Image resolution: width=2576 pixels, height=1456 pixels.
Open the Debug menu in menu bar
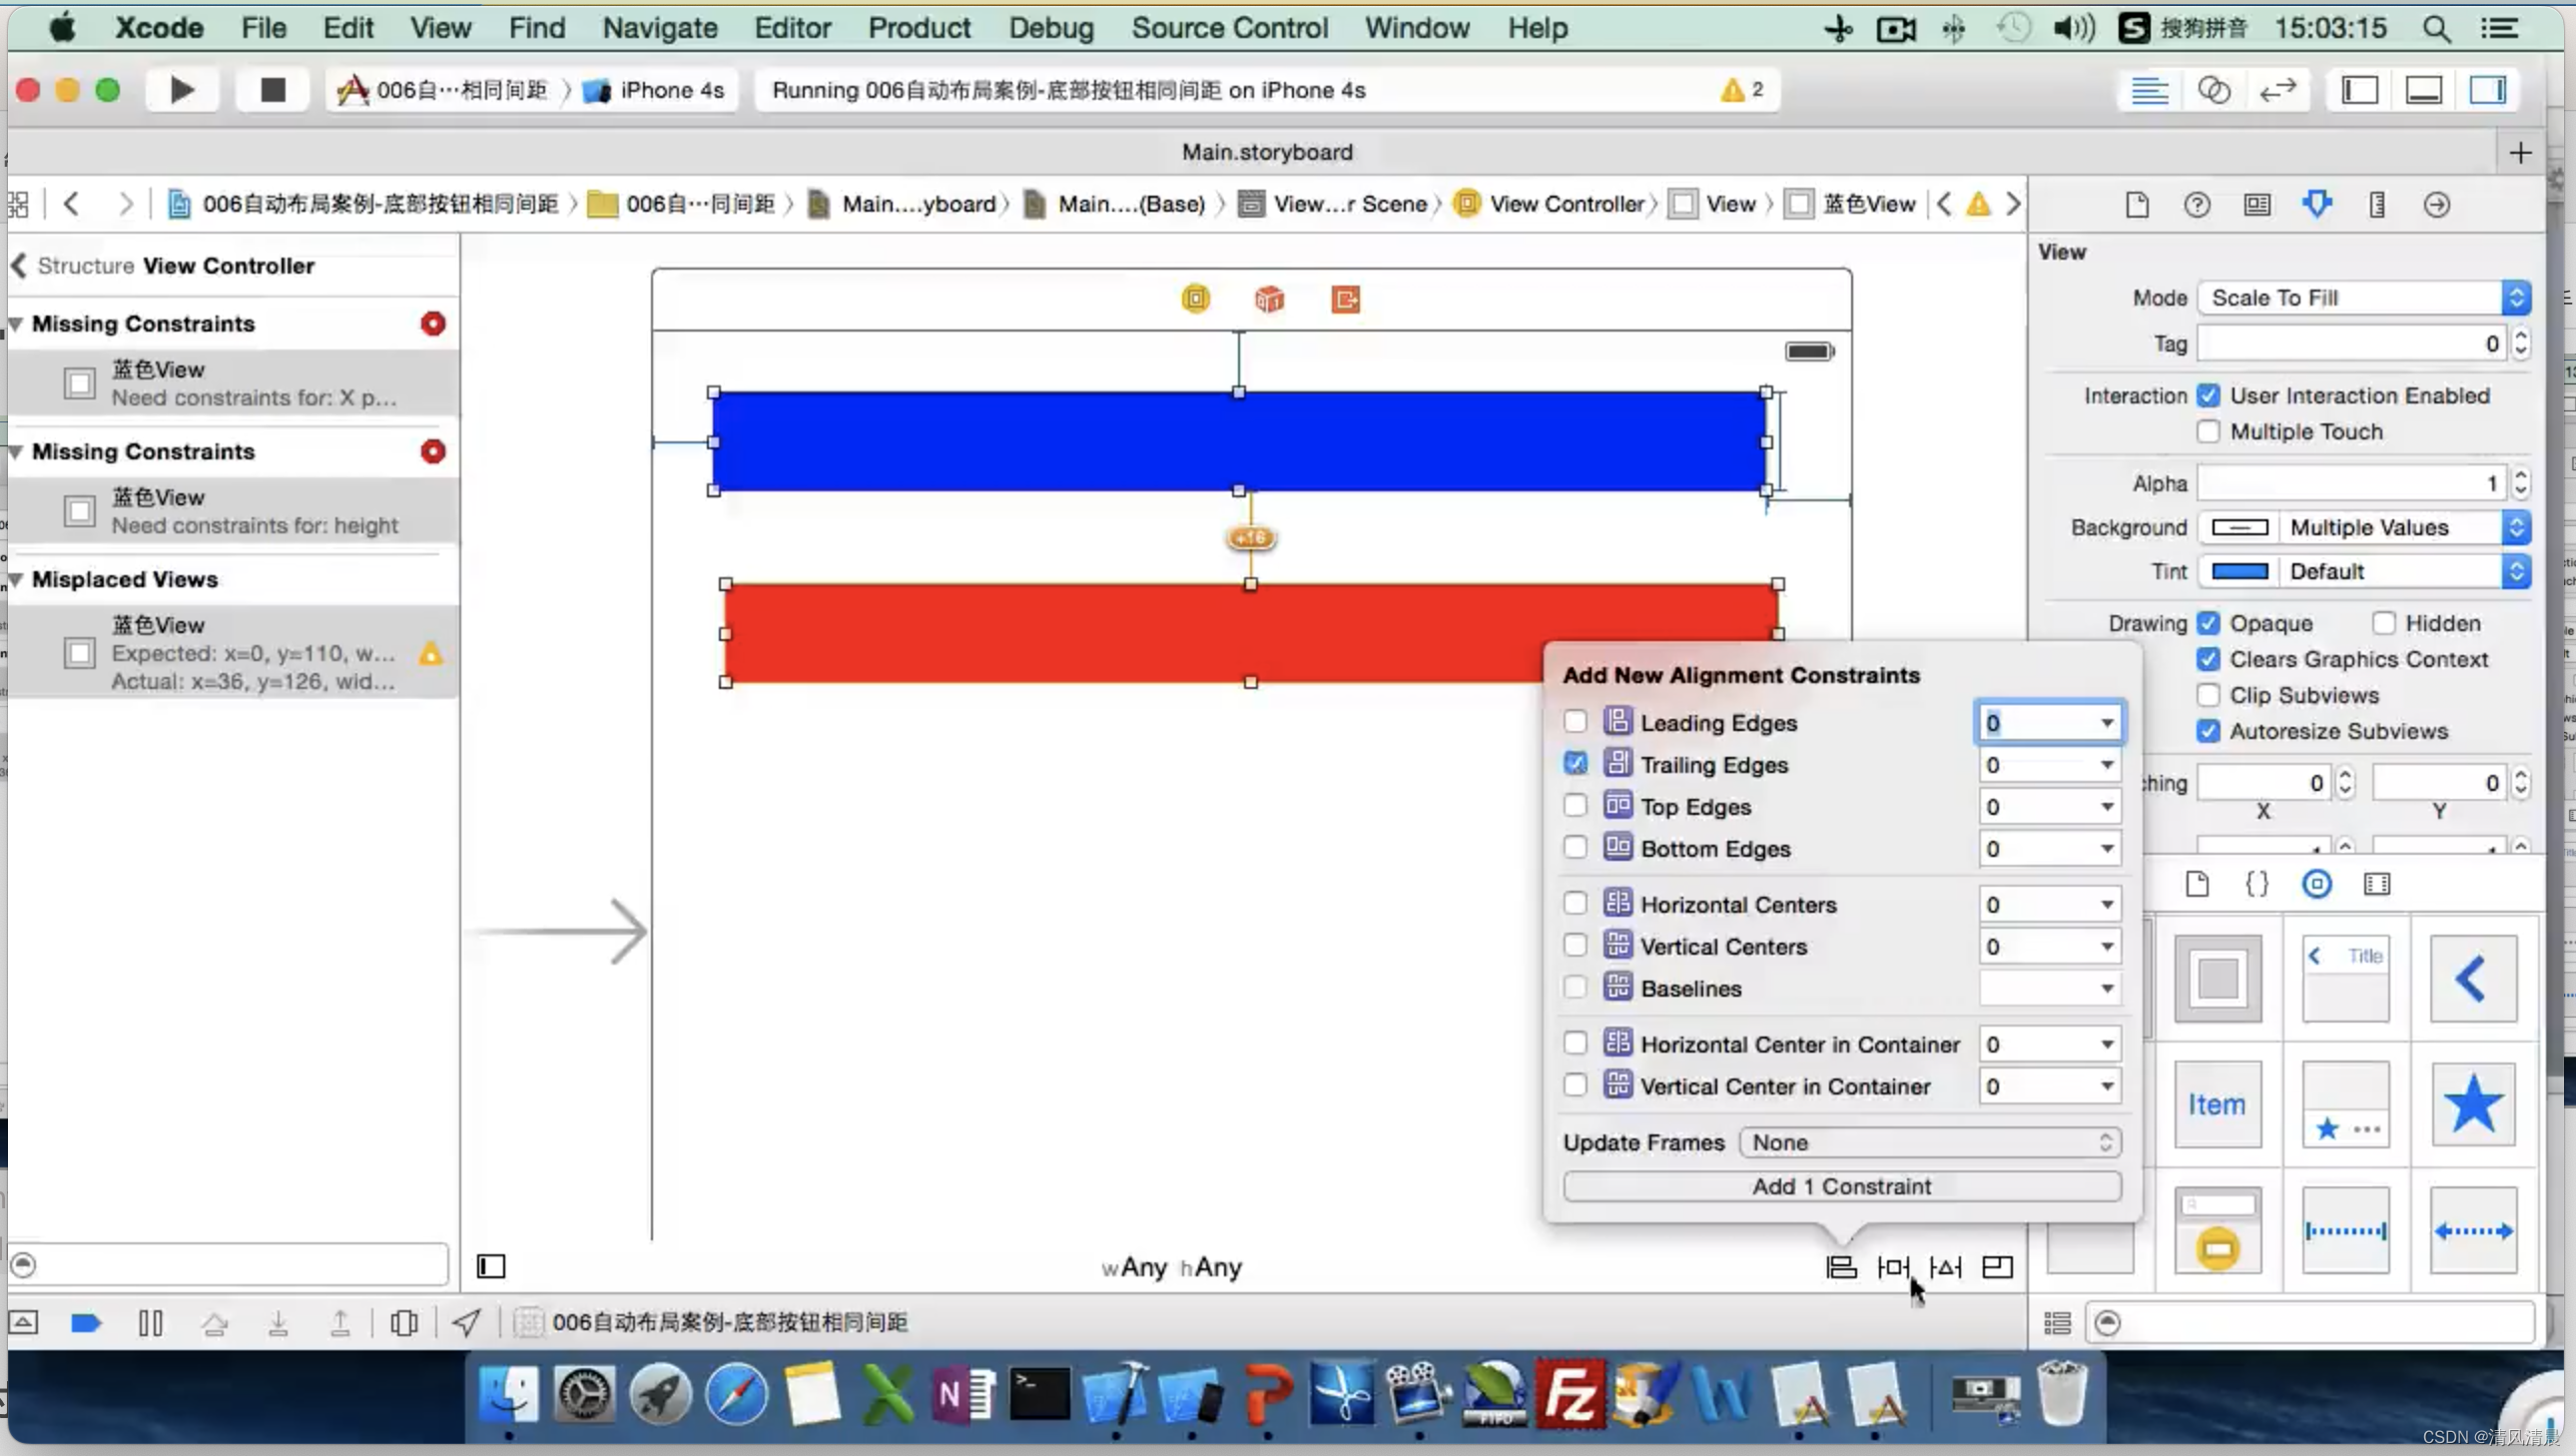point(1051,28)
